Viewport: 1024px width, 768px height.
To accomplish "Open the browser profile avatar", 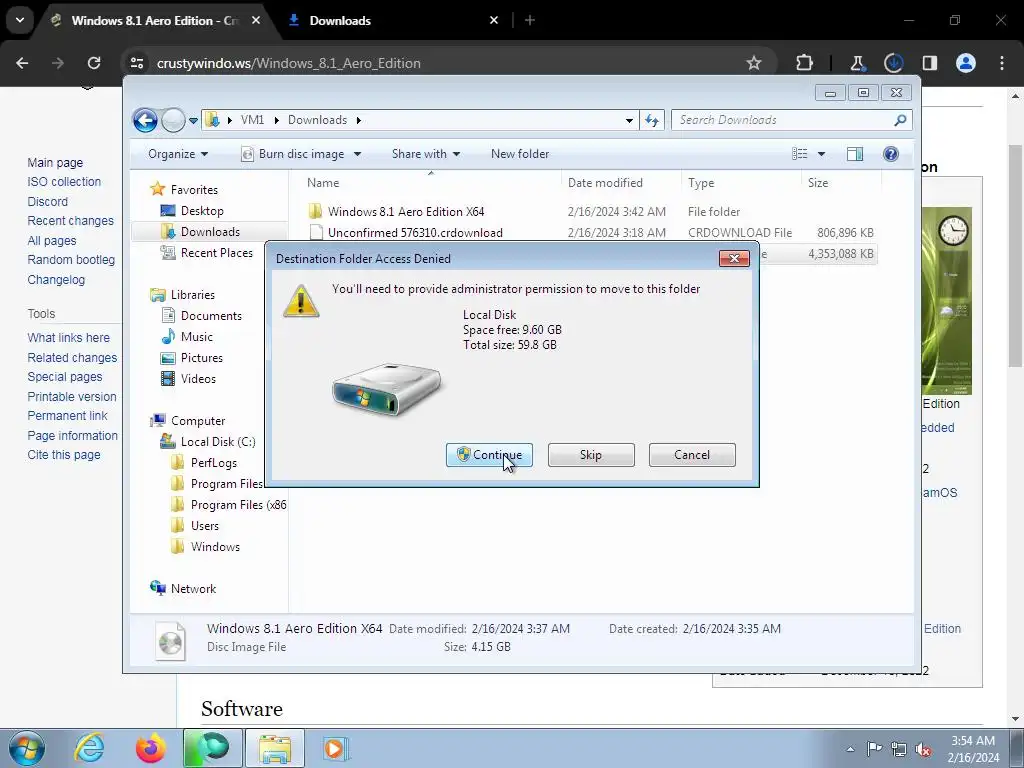I will [x=966, y=63].
